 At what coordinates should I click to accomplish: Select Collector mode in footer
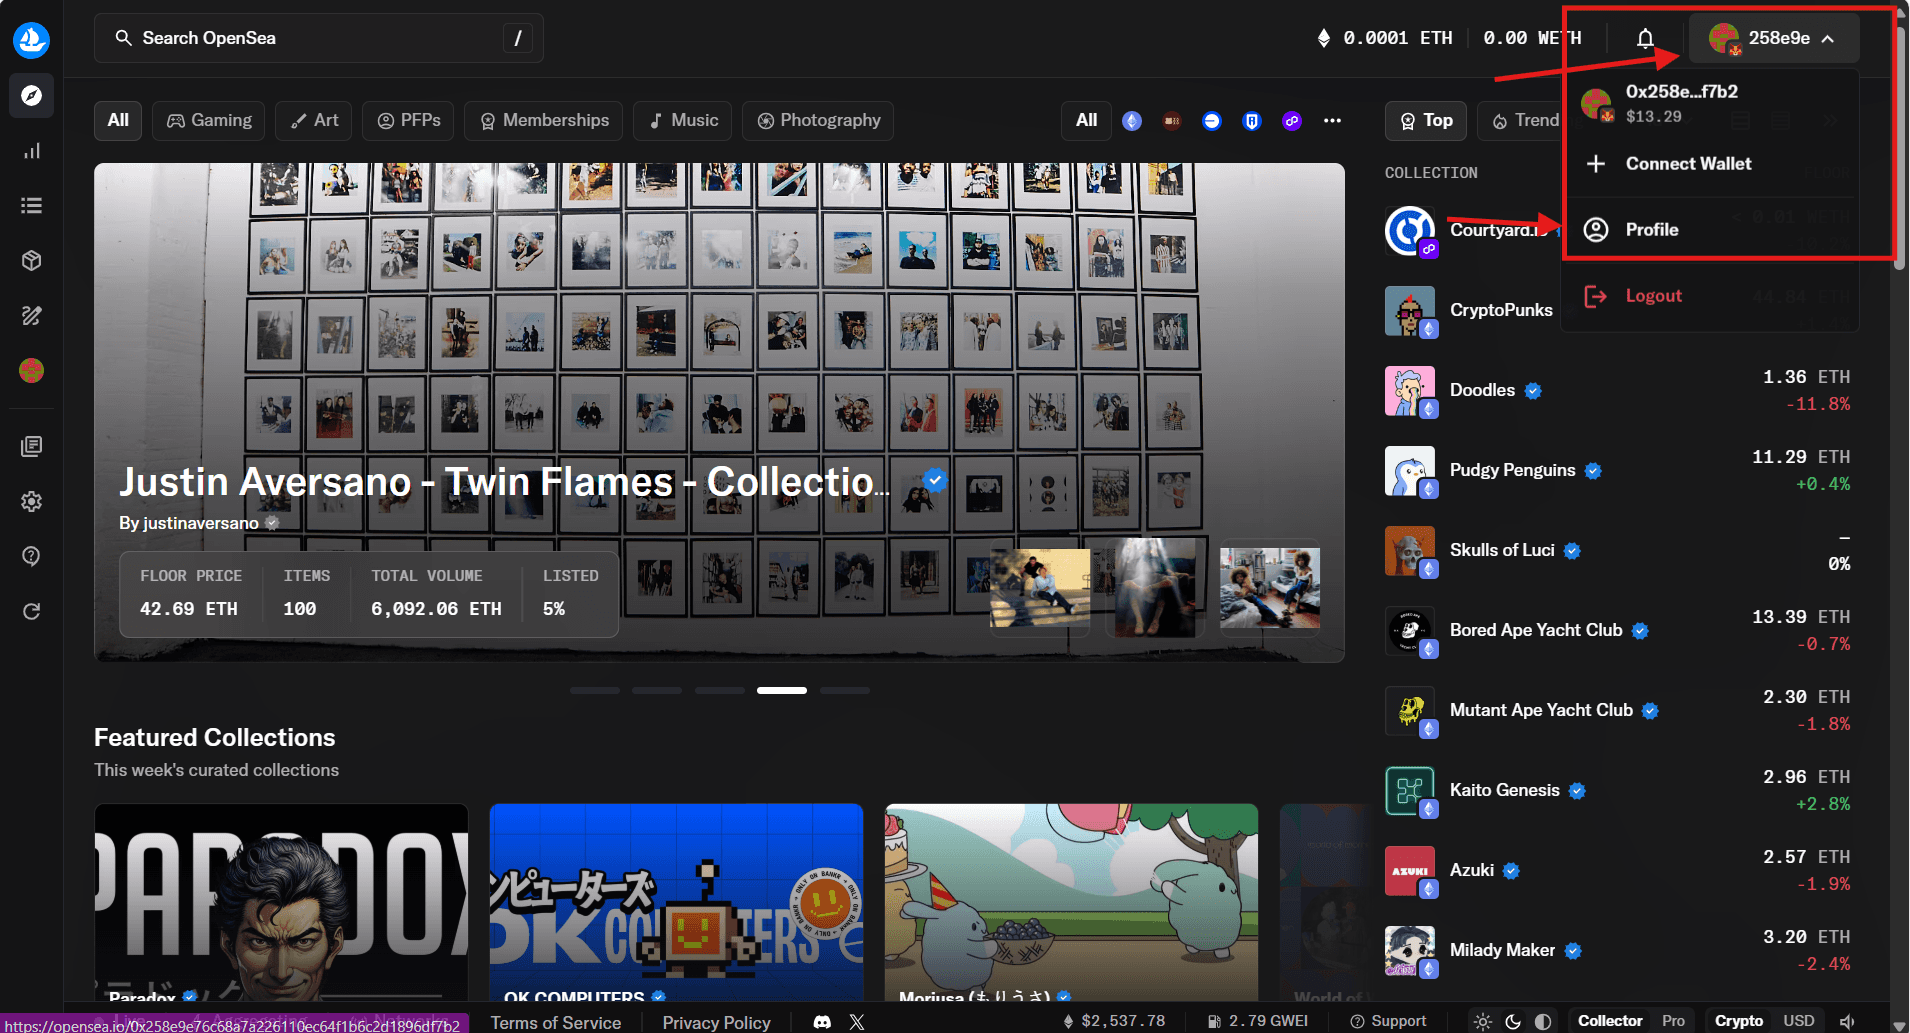click(1610, 1021)
